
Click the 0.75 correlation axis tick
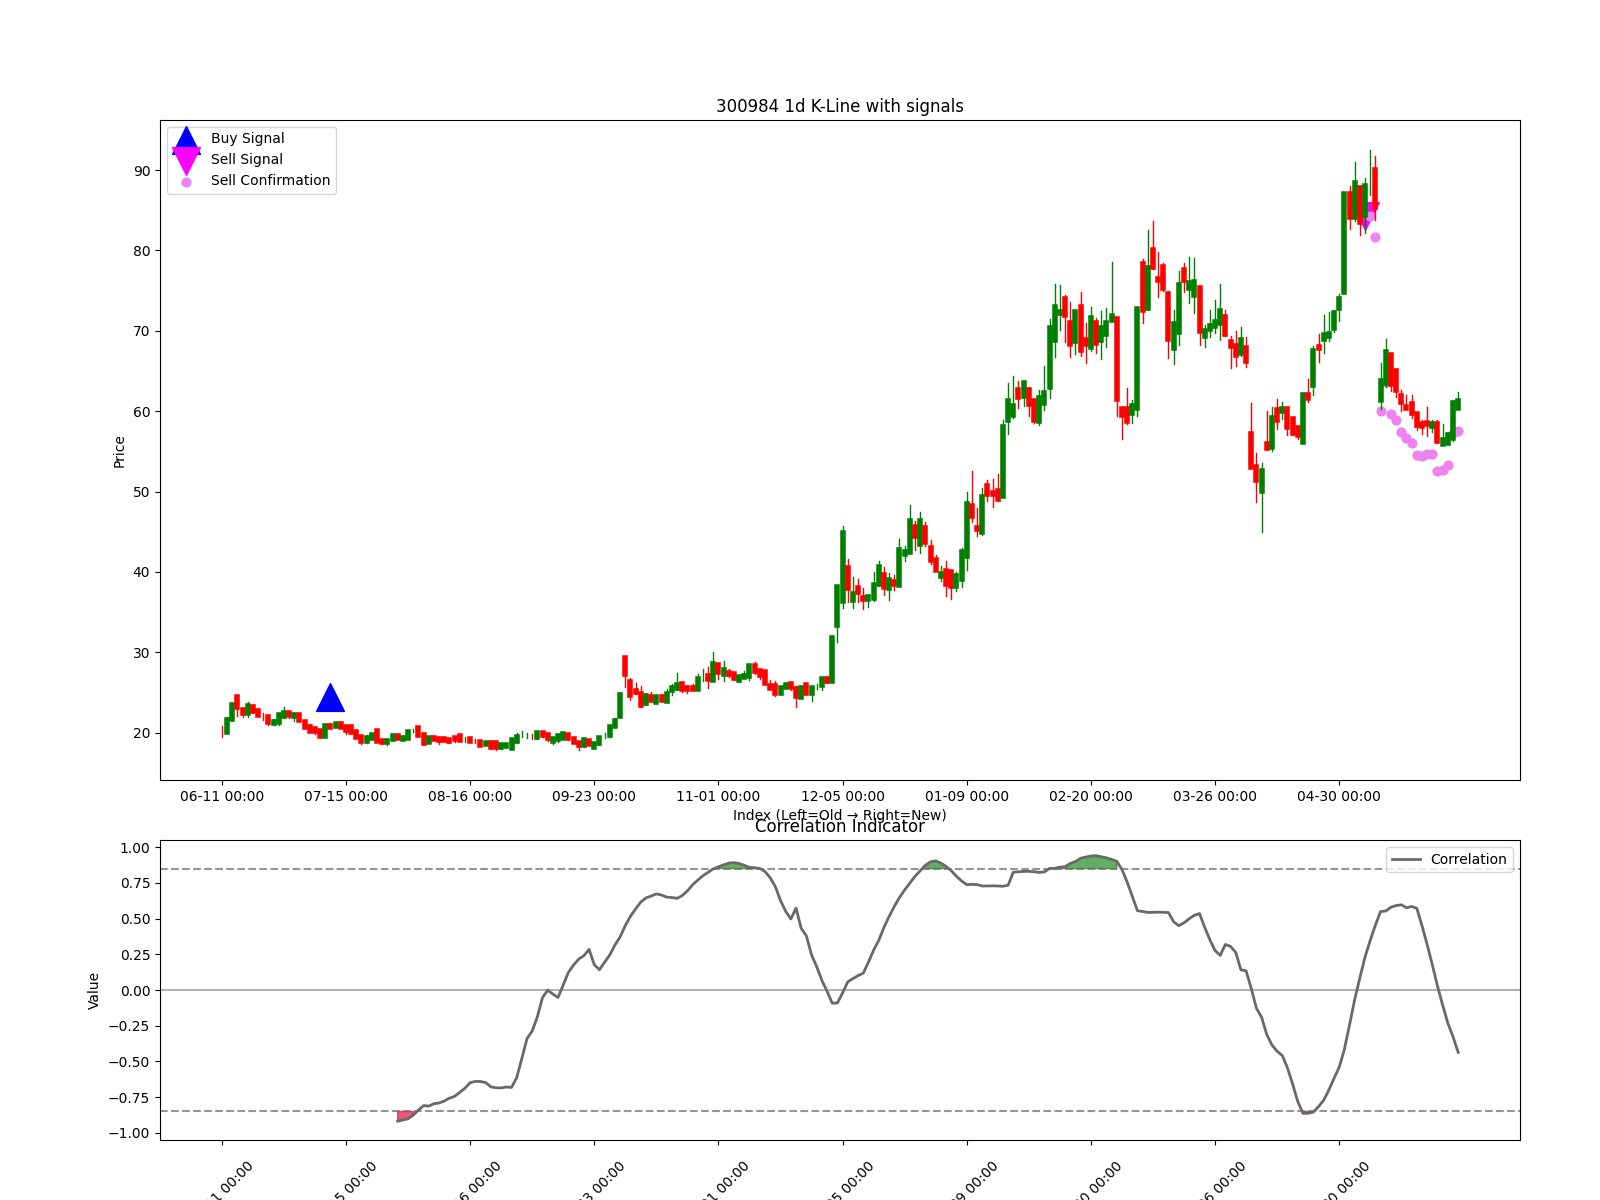134,883
